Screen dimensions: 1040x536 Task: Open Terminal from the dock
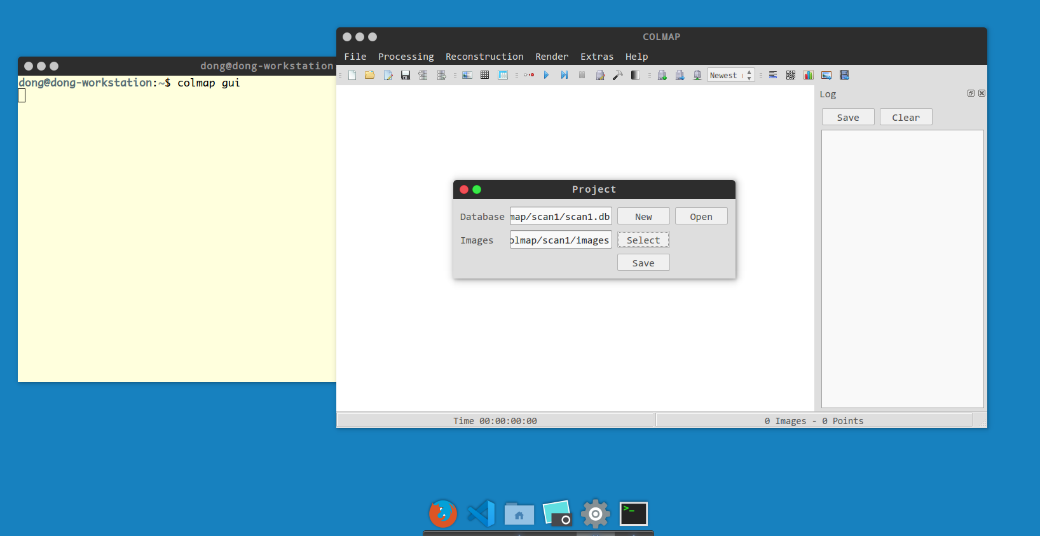[633, 513]
